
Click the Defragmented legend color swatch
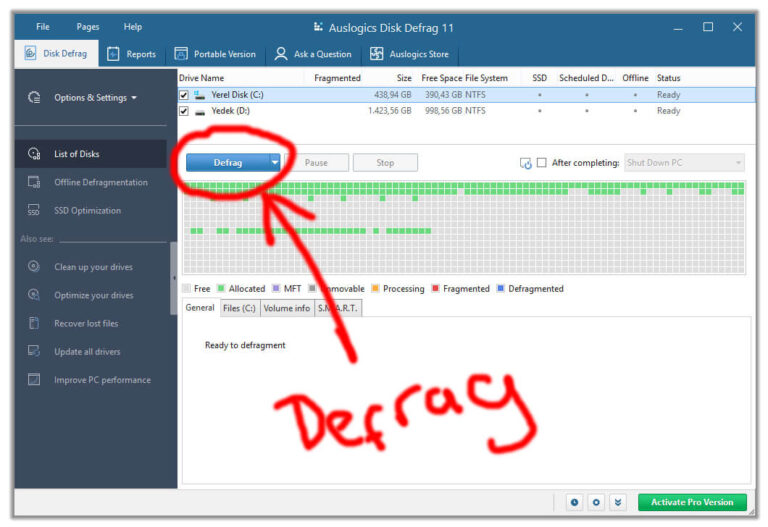pyautogui.click(x=501, y=288)
